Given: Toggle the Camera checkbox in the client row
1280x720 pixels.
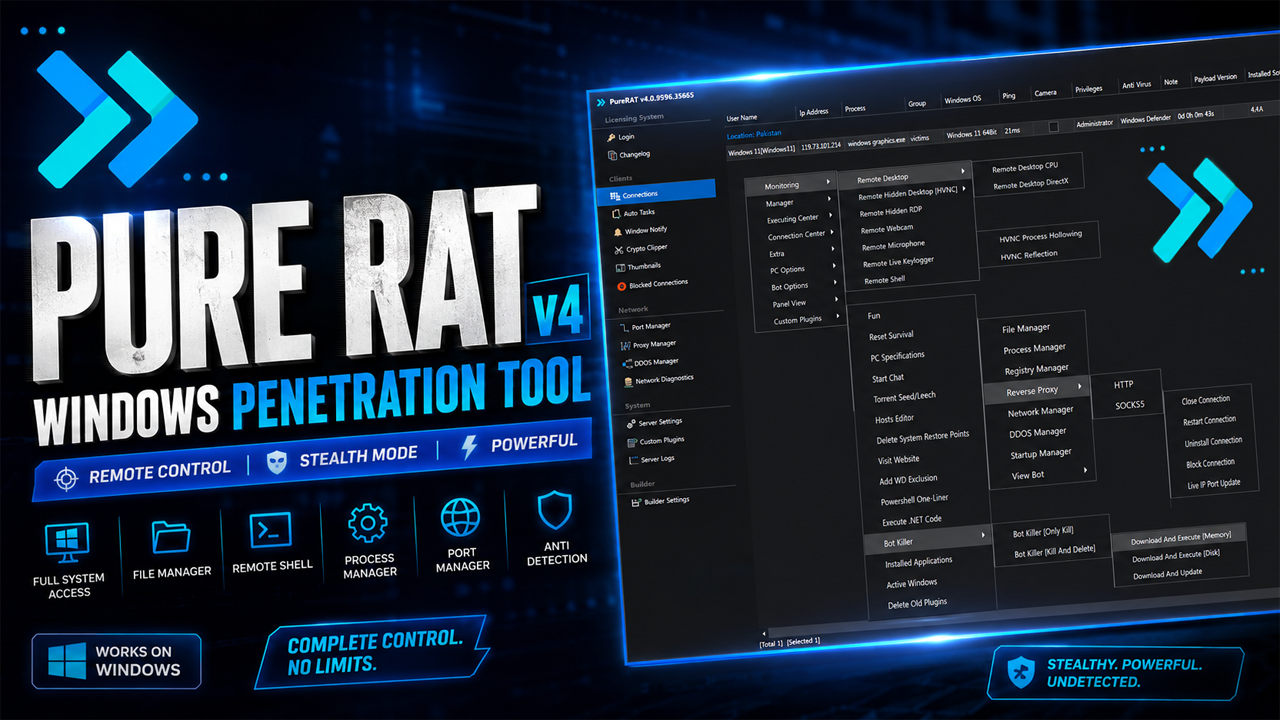Looking at the screenshot, I should click(1053, 126).
